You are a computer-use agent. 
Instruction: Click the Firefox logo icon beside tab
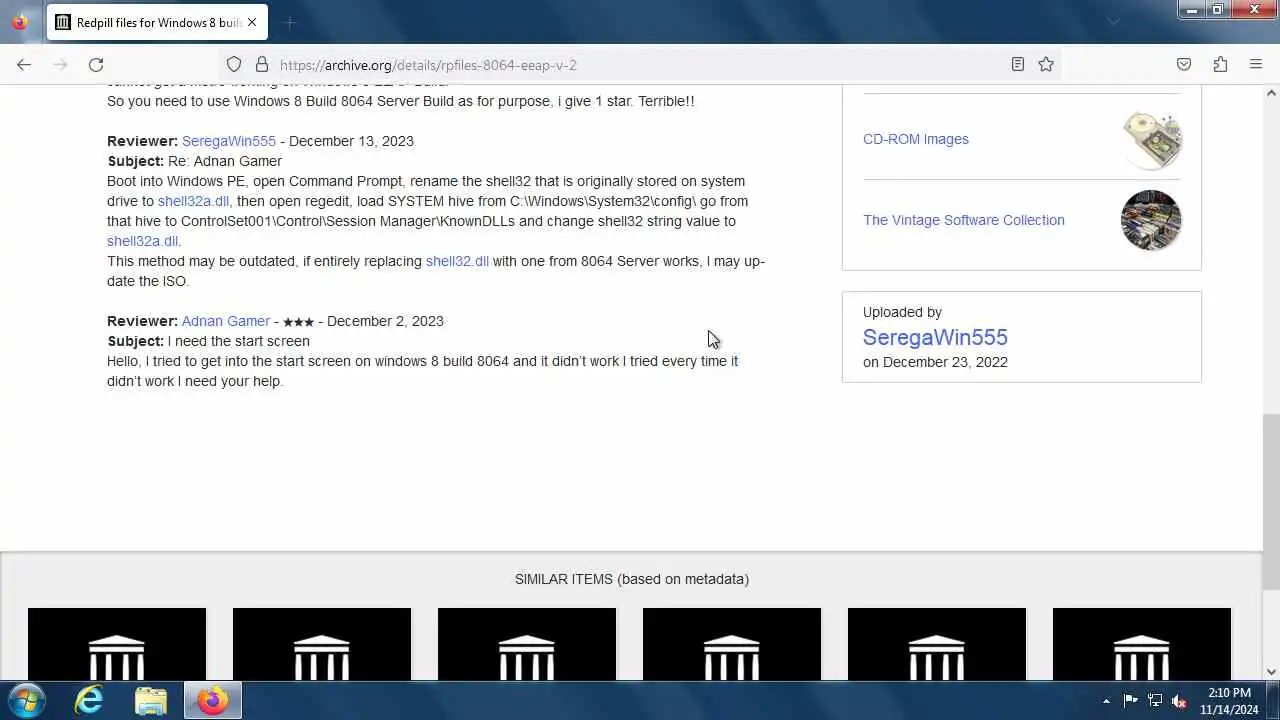(20, 22)
